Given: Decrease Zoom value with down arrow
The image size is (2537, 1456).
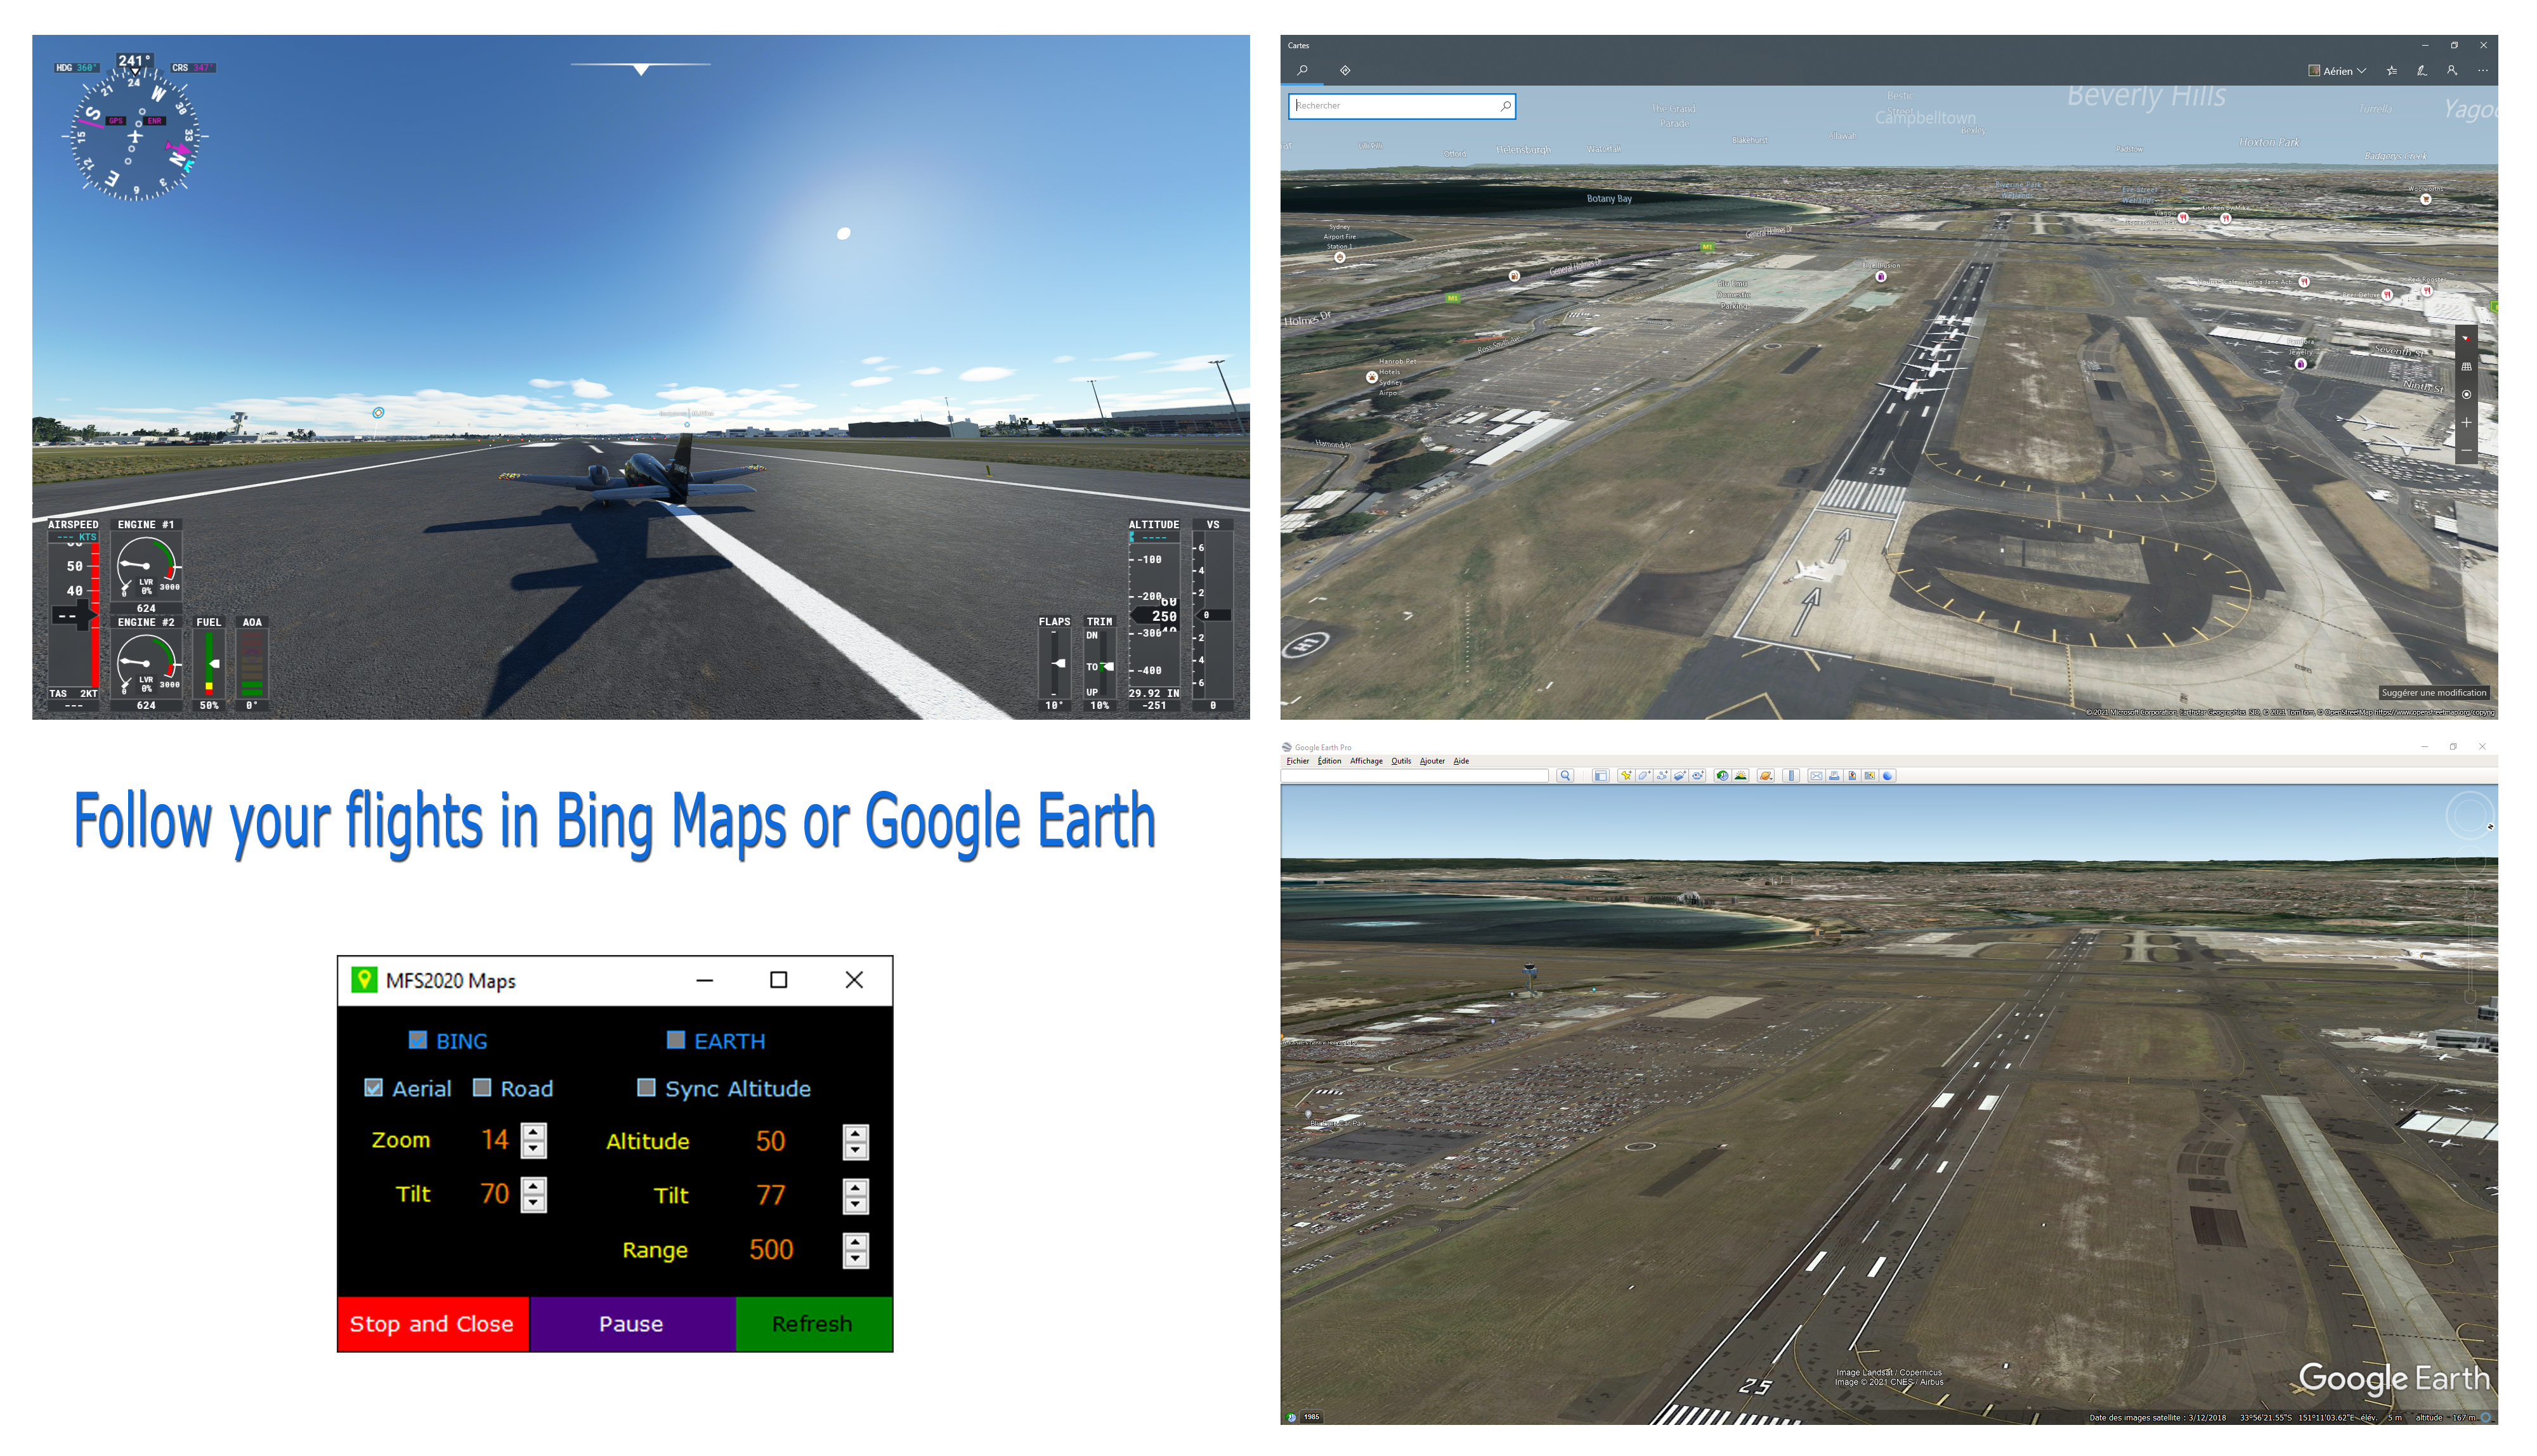Looking at the screenshot, I should 534,1149.
